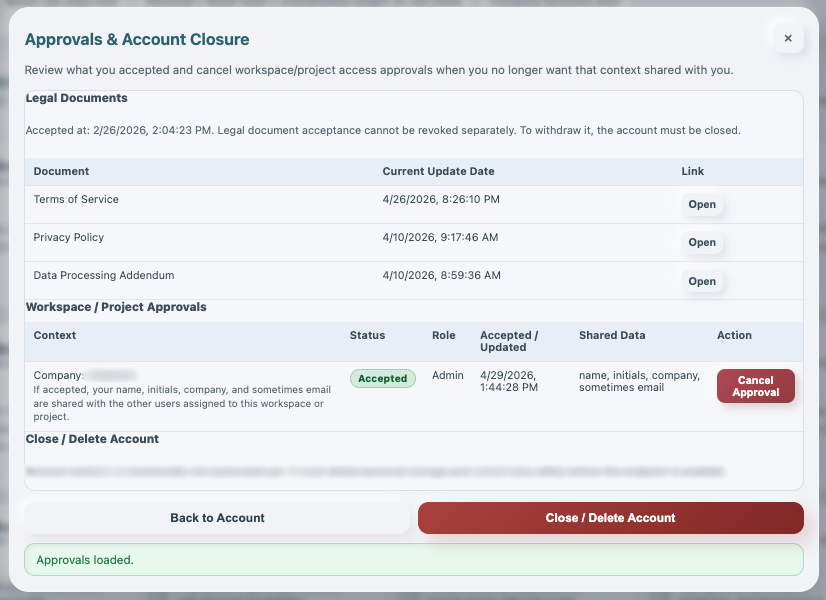
Task: Click the Legal Documents heading
Action: click(76, 98)
